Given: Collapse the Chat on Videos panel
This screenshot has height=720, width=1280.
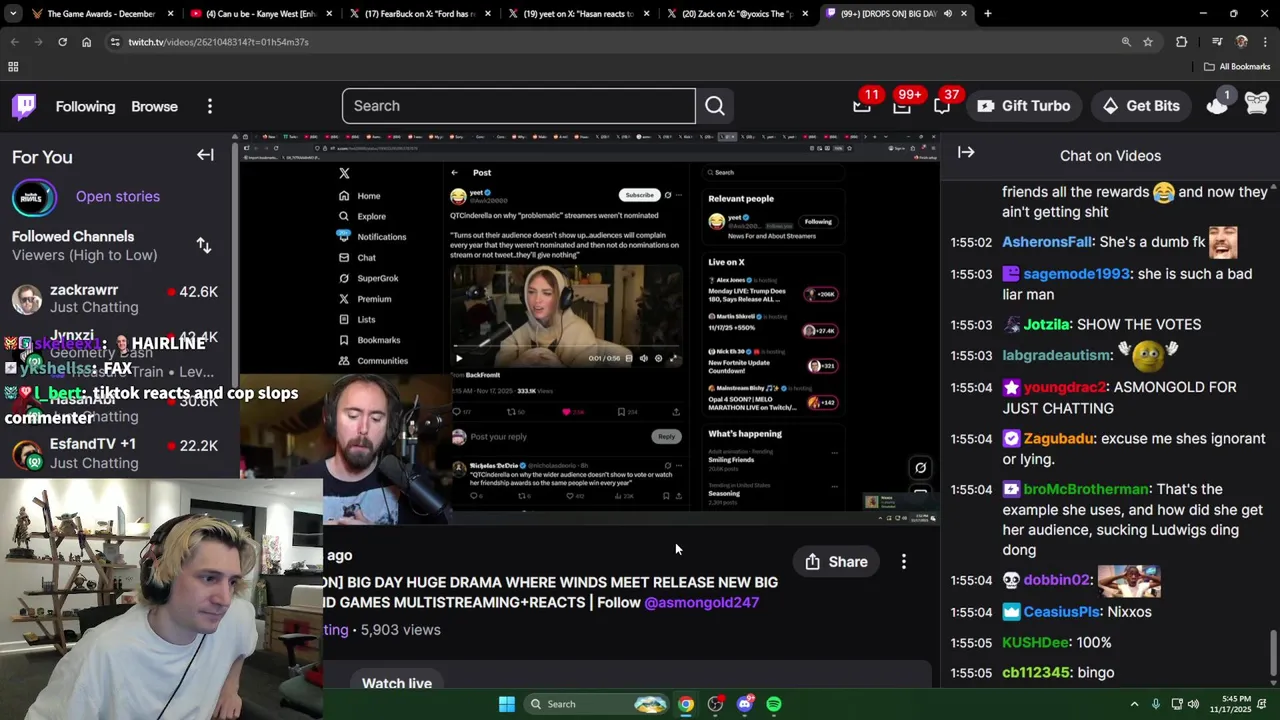Looking at the screenshot, I should click(966, 152).
